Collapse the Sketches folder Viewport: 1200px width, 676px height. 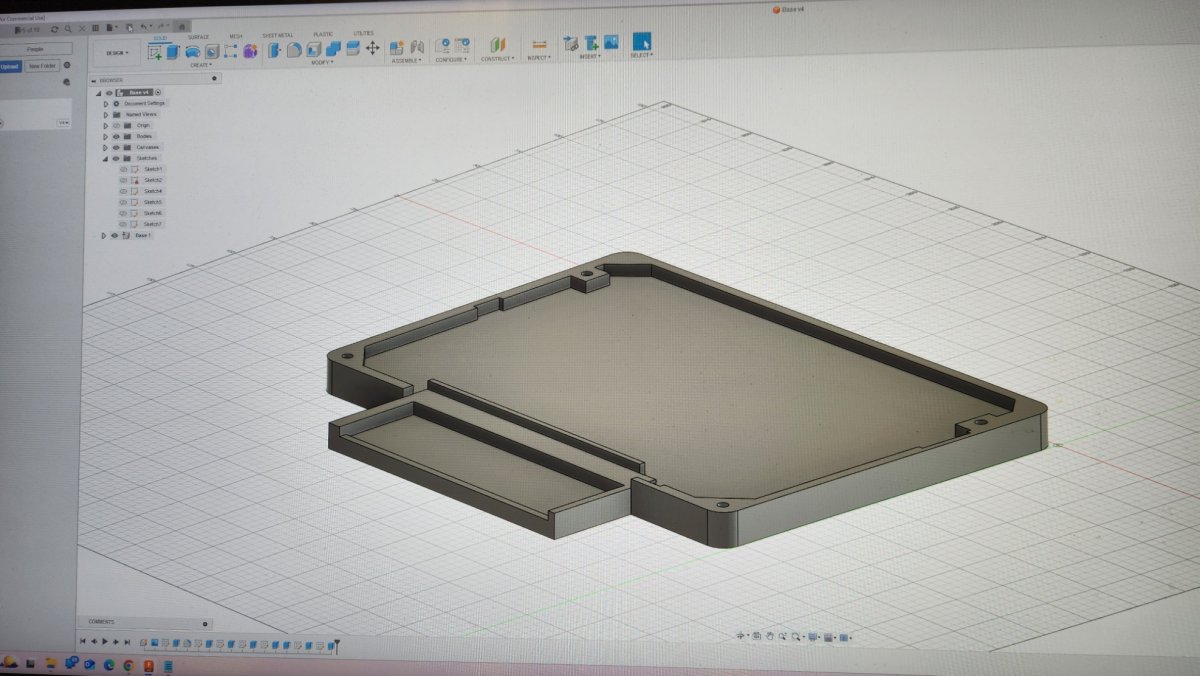(x=105, y=158)
